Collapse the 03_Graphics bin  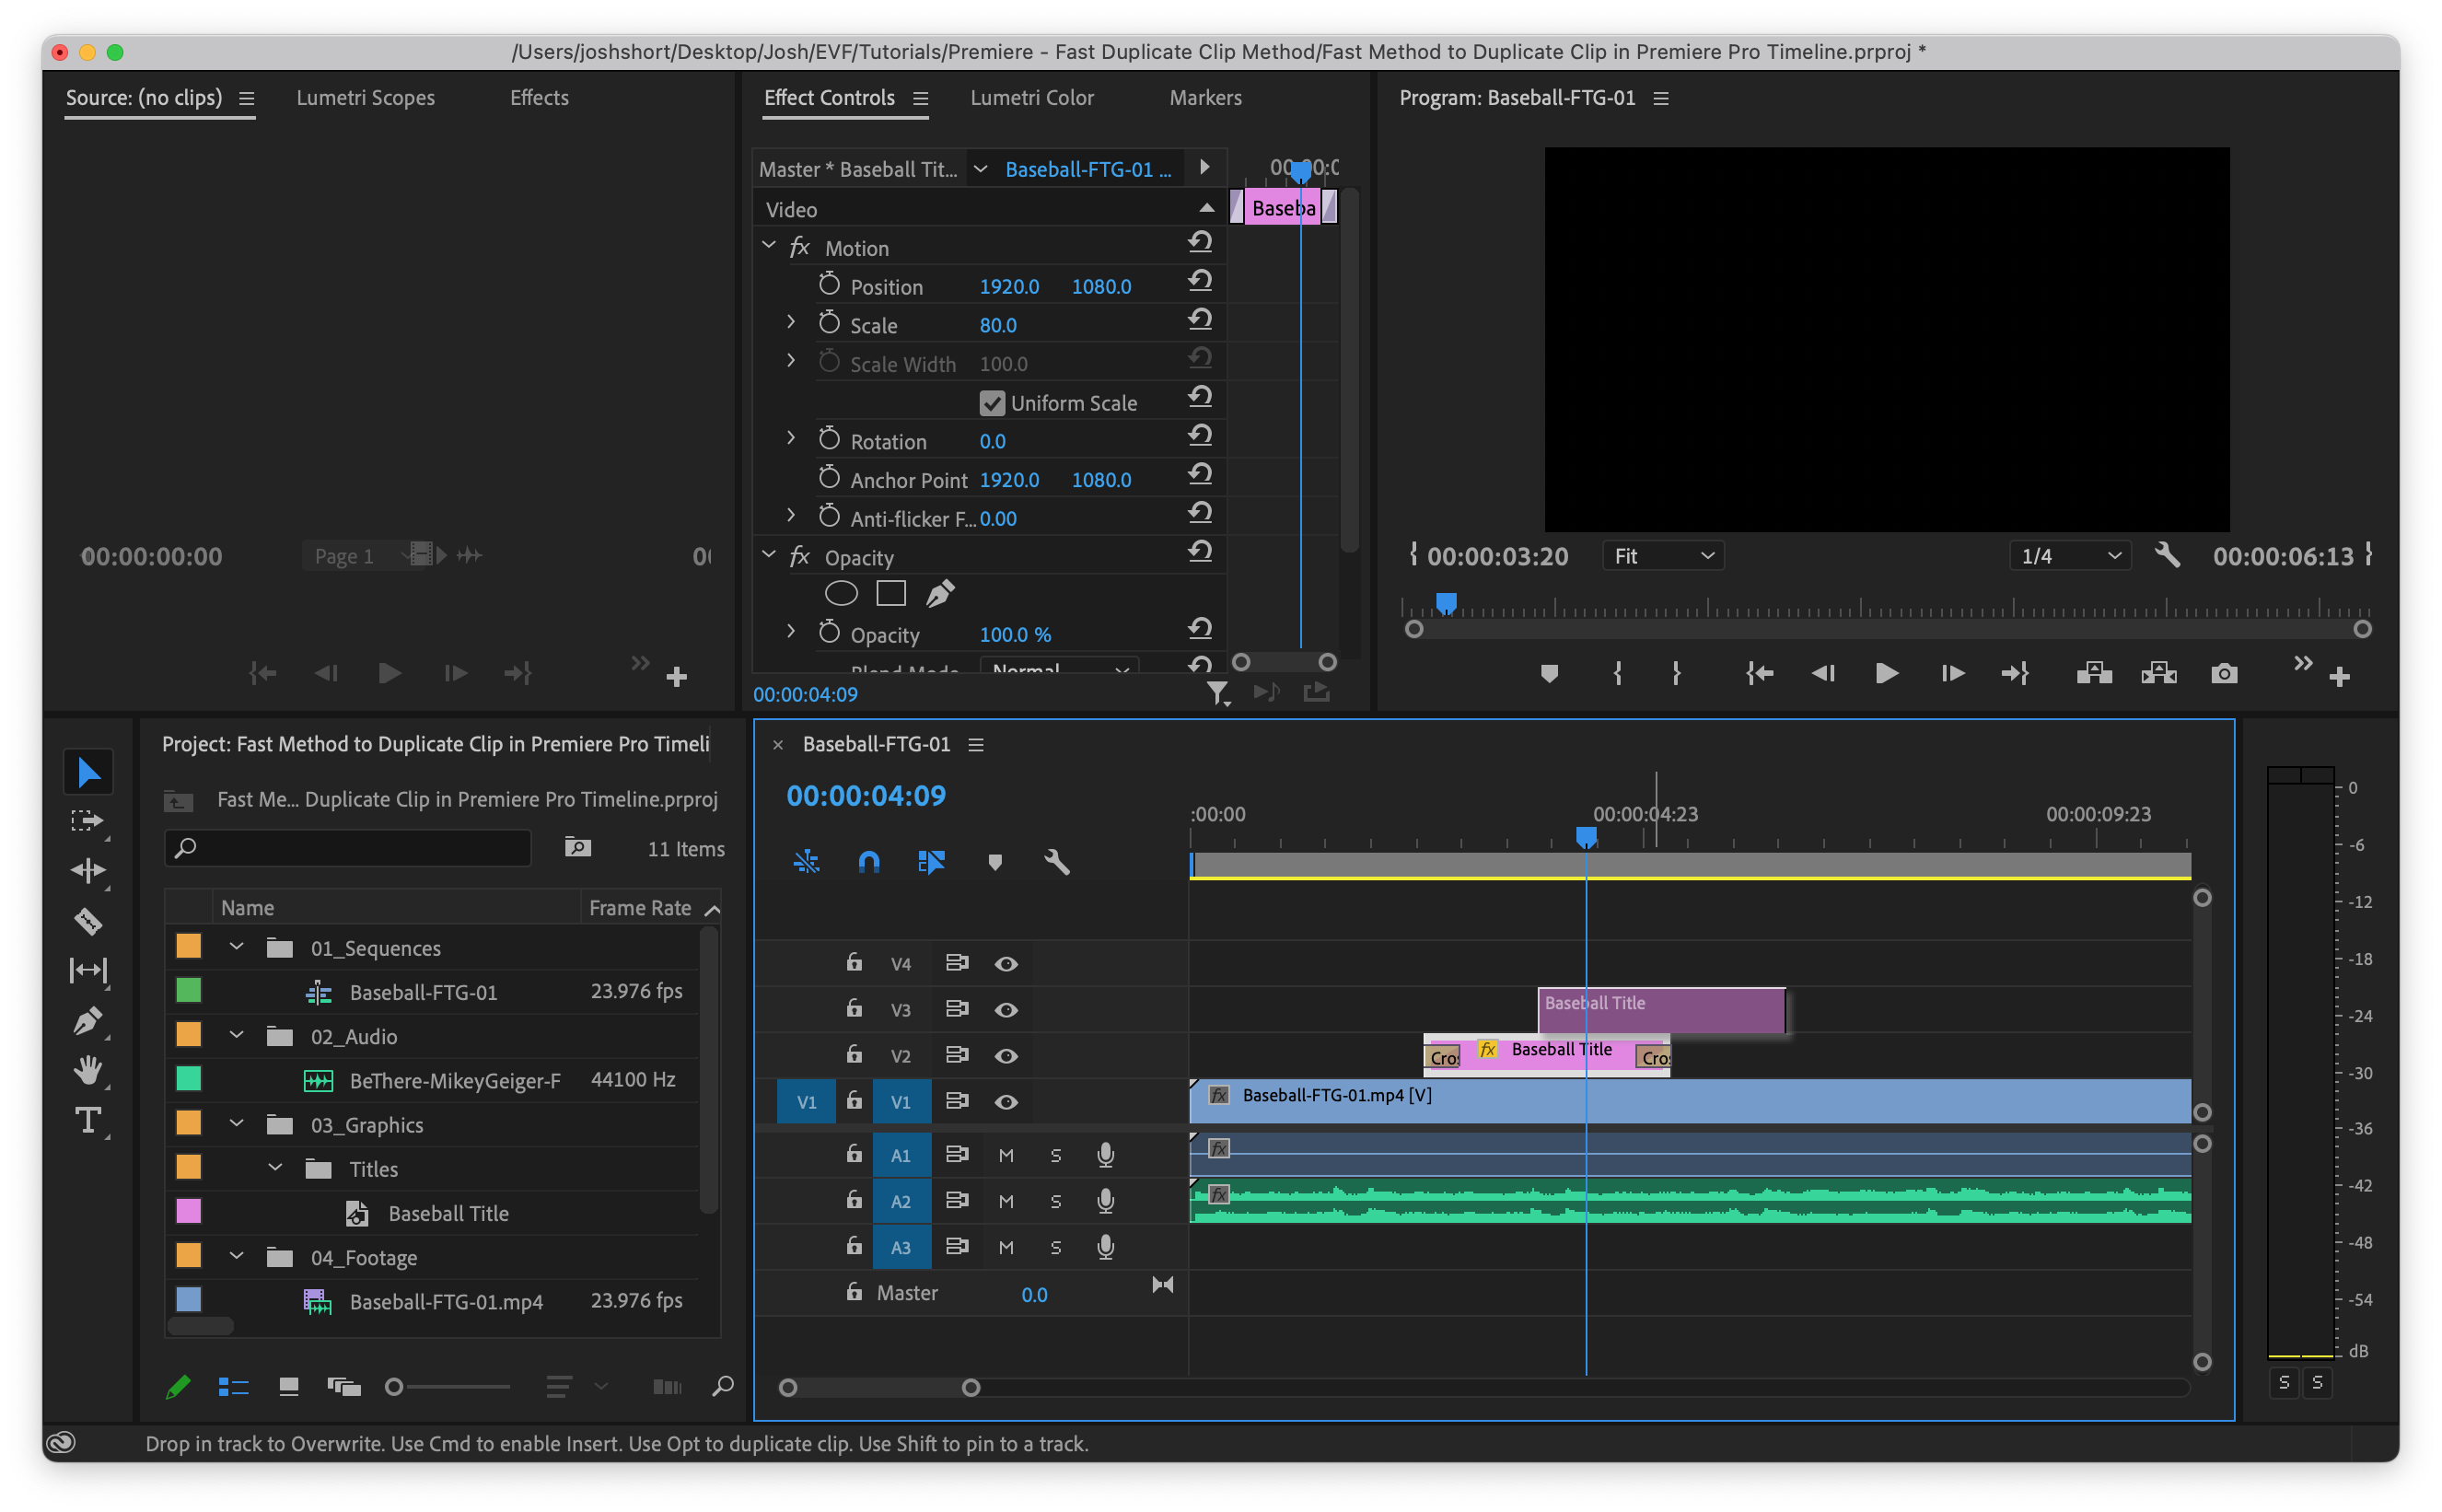coord(236,1123)
